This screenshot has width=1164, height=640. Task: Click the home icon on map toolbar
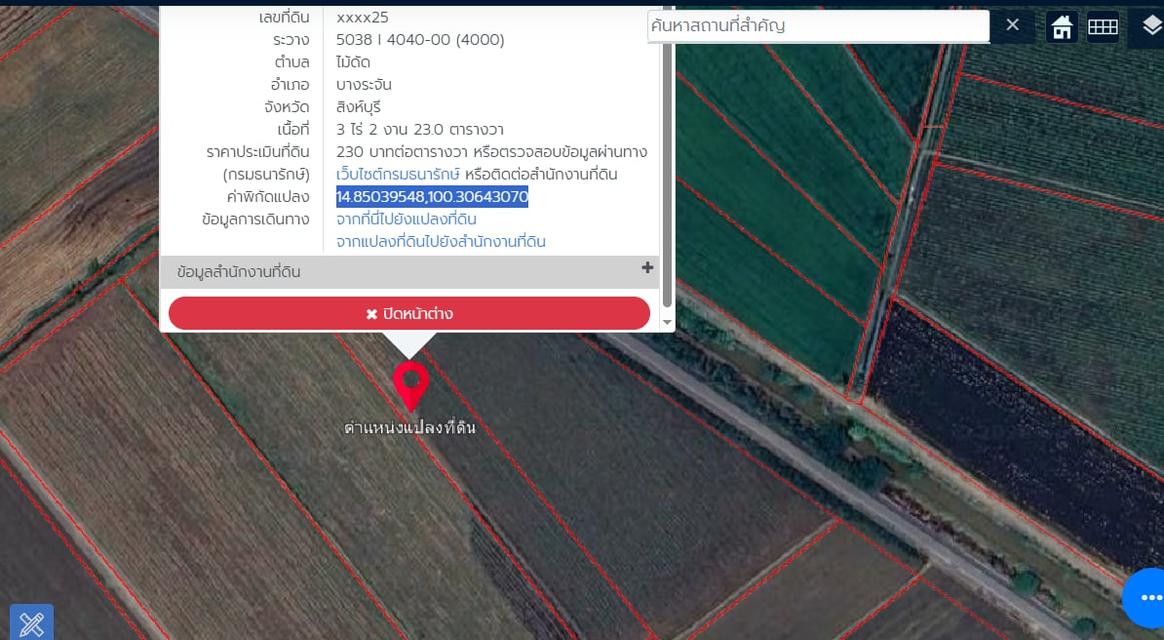[x=1062, y=27]
